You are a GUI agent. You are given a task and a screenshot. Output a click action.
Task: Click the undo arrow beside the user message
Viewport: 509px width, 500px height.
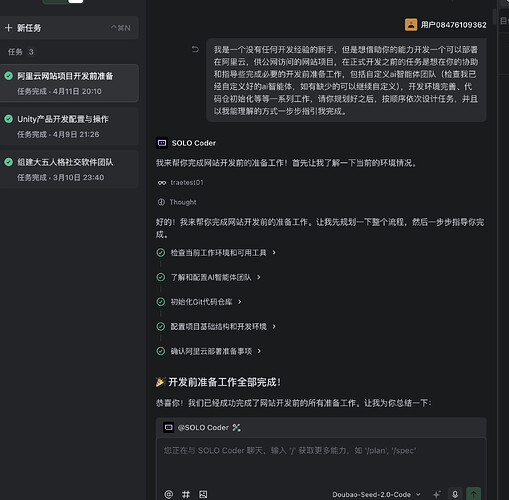[x=195, y=50]
